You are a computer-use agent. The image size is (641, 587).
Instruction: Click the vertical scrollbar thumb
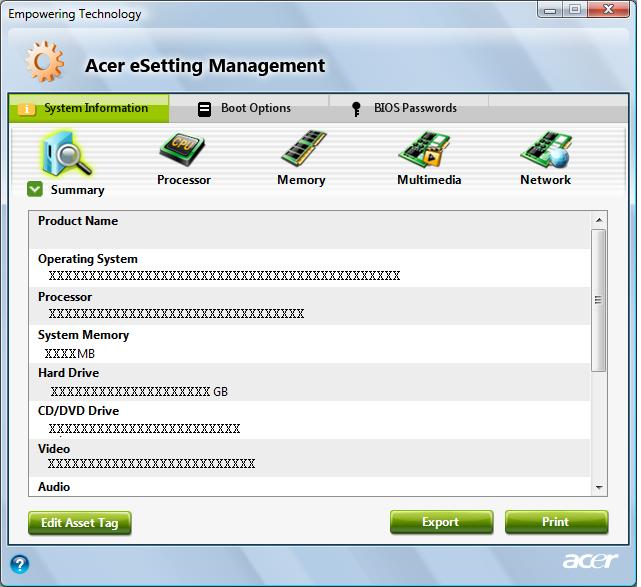599,300
